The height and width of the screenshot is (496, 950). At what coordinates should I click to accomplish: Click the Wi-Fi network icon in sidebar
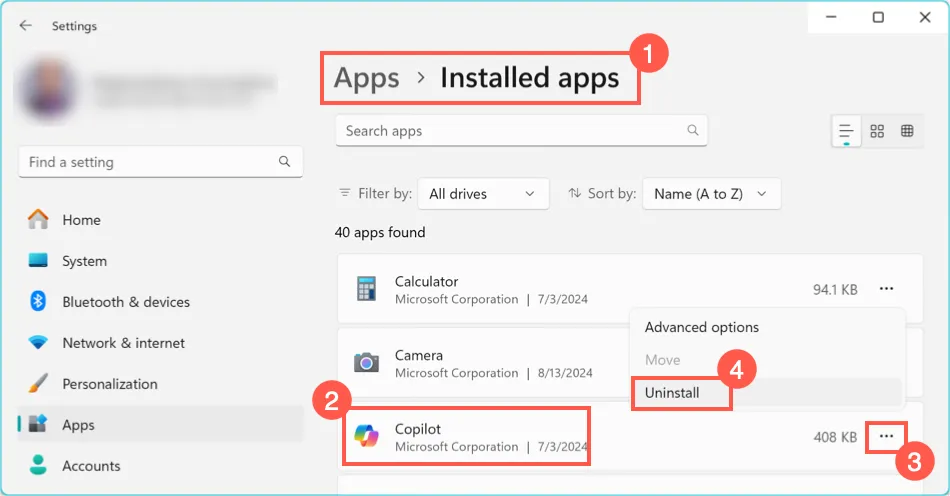(x=38, y=343)
